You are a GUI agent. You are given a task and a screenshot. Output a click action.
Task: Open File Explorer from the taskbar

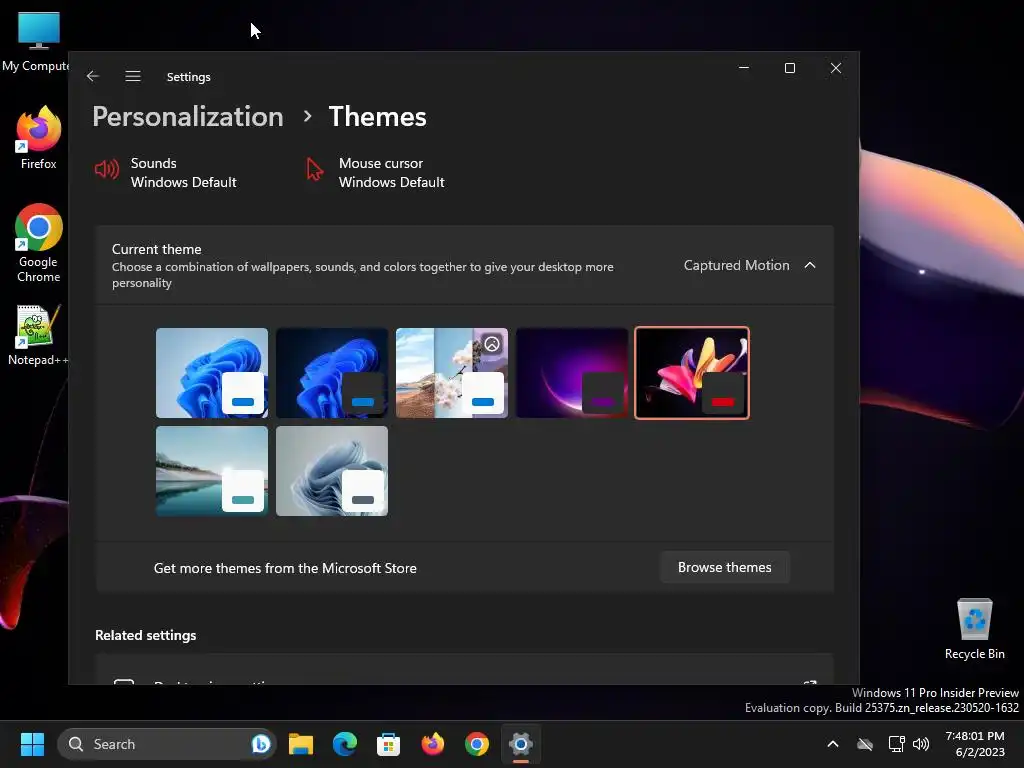click(x=301, y=744)
